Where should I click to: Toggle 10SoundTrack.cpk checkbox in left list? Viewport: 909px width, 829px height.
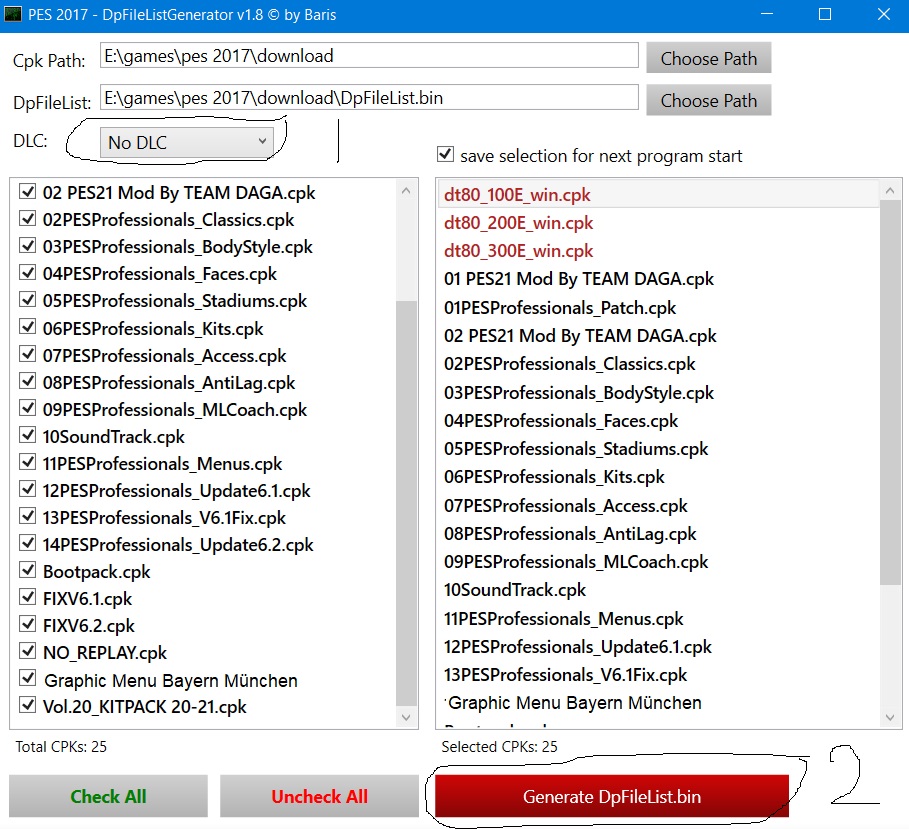click(27, 435)
